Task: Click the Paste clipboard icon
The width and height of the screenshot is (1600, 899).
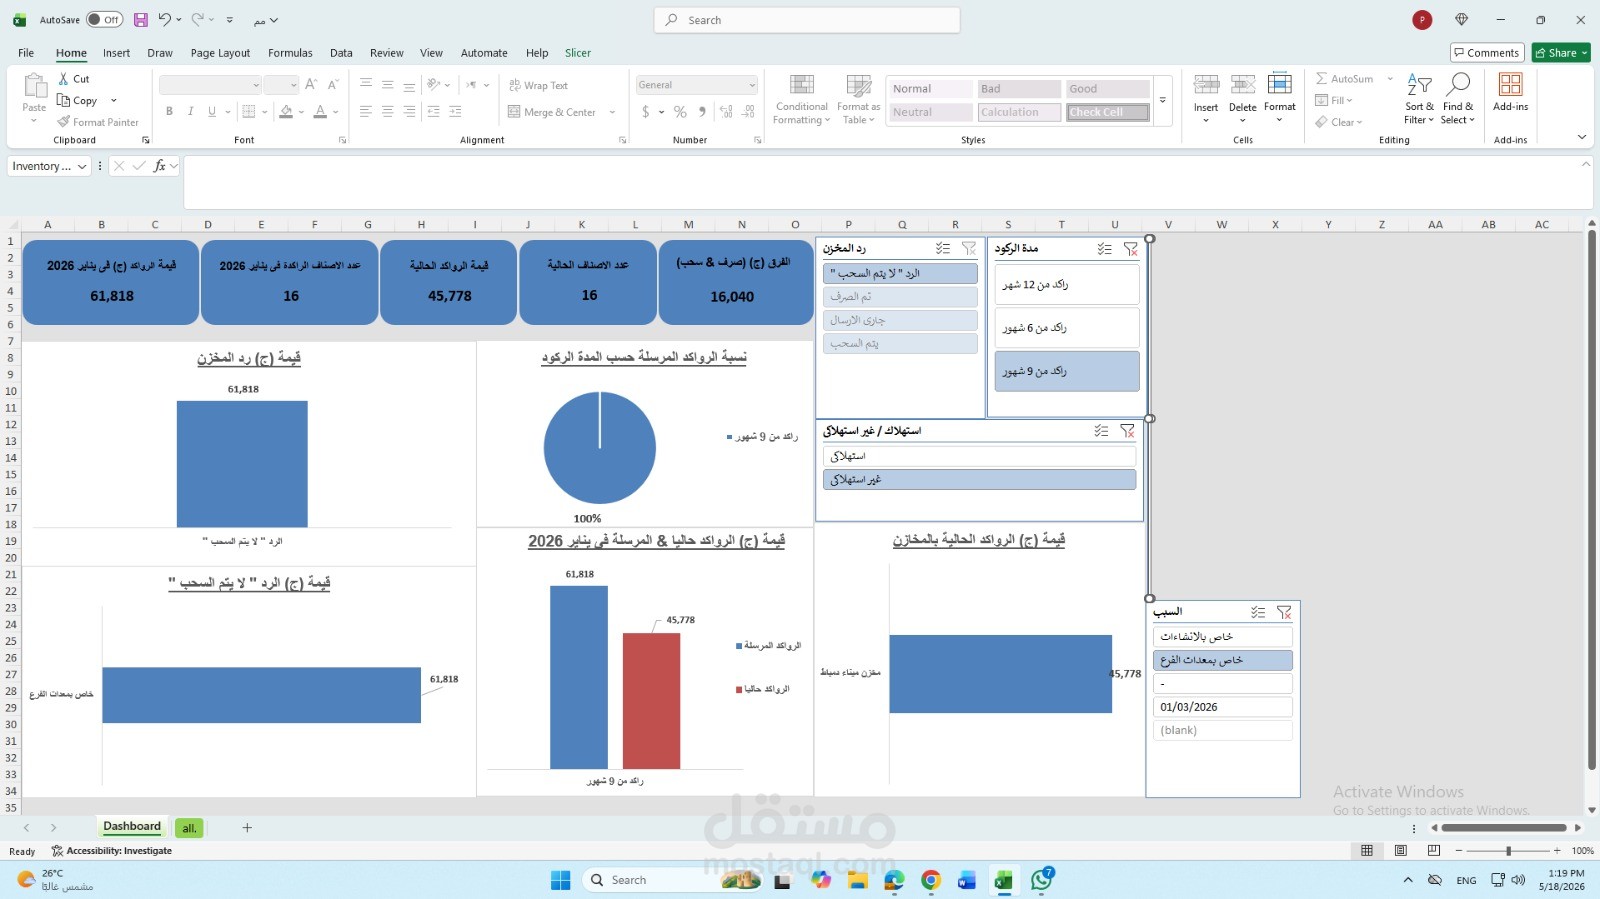Action: tap(34, 87)
